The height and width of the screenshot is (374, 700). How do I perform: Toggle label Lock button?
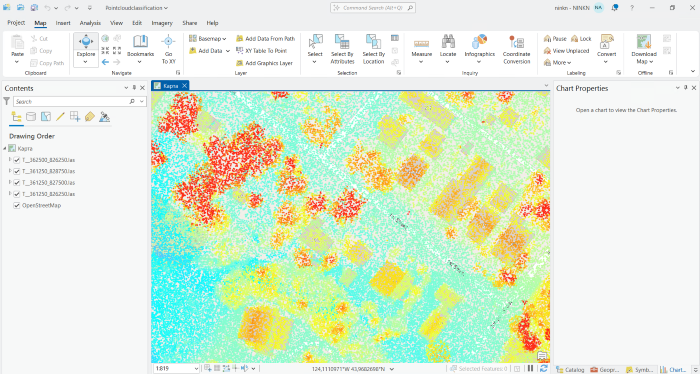pyautogui.click(x=581, y=39)
